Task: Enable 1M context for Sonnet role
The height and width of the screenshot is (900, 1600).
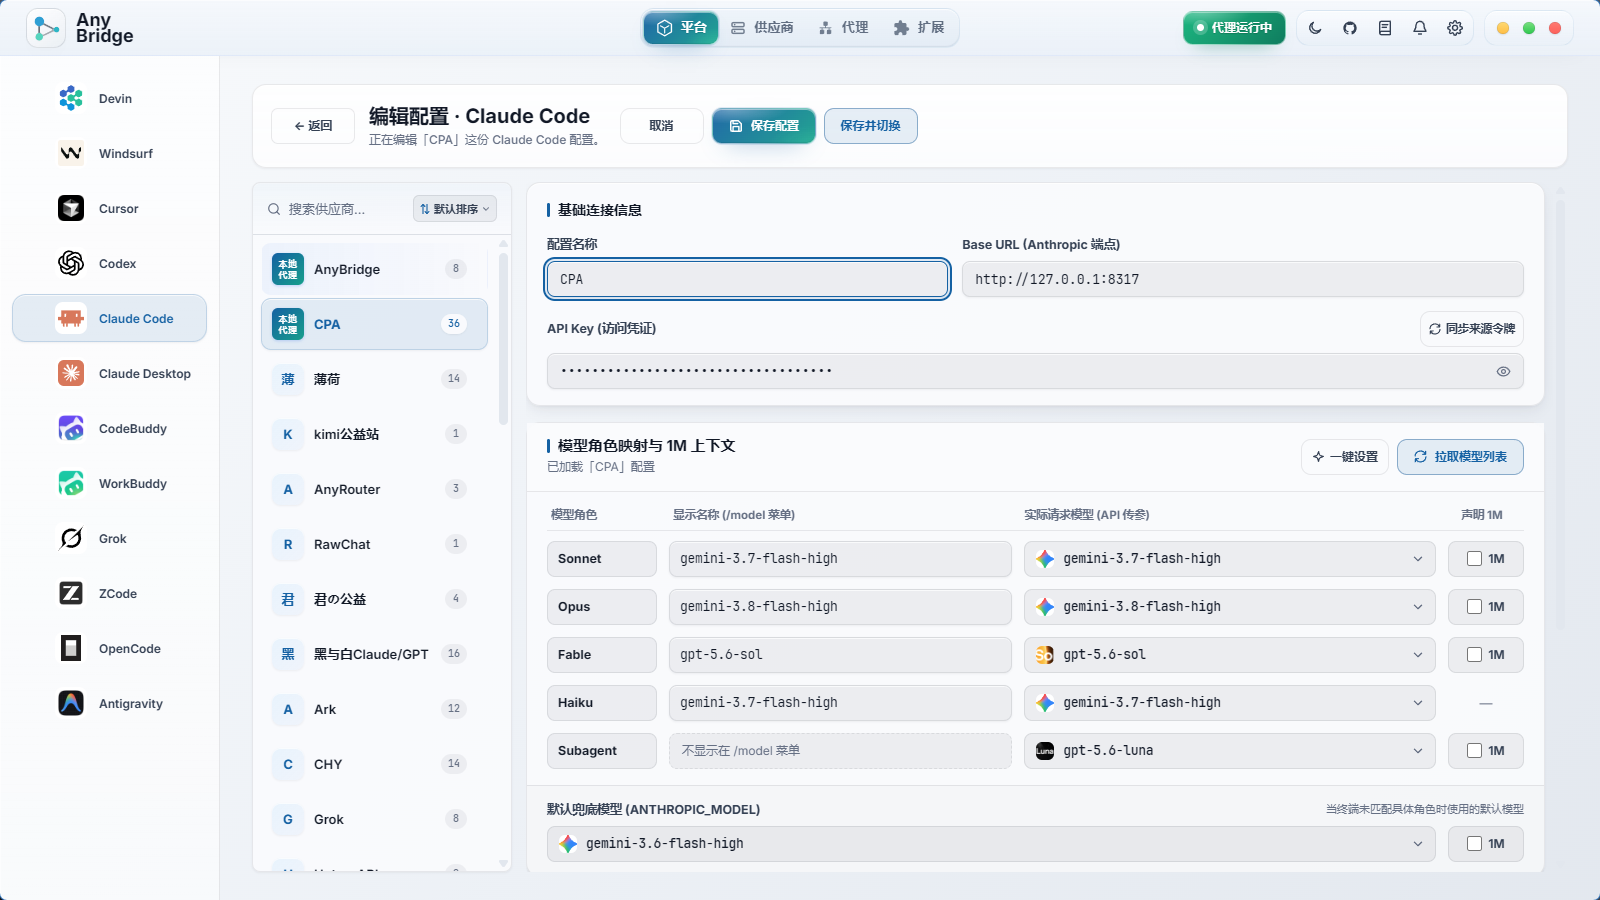Action: 1474,559
